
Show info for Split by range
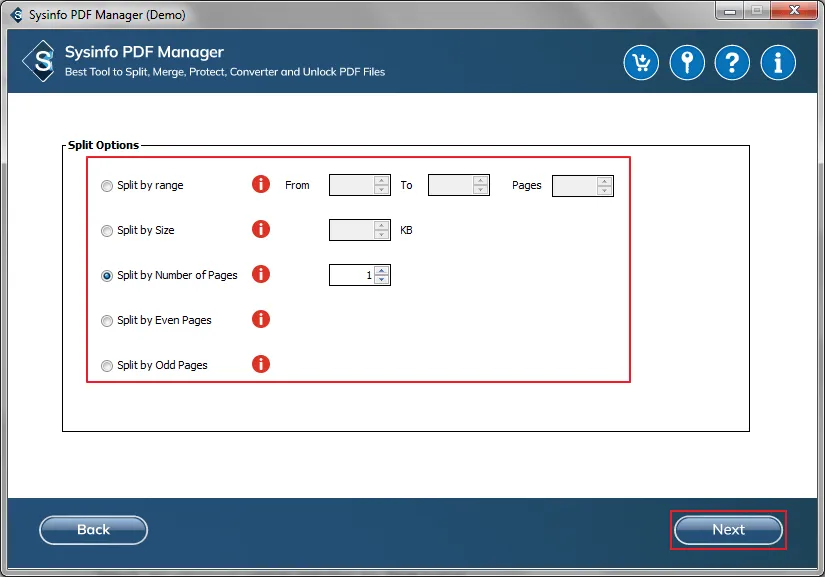(x=260, y=184)
